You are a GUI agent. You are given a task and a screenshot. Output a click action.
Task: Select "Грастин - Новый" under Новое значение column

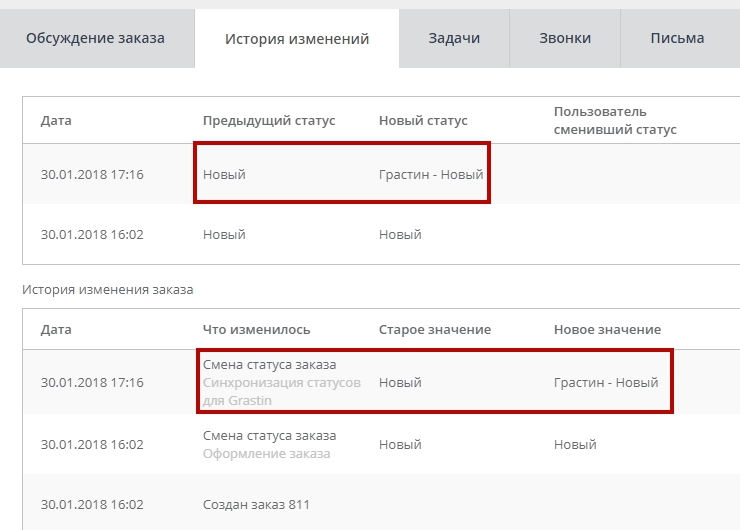click(x=606, y=383)
